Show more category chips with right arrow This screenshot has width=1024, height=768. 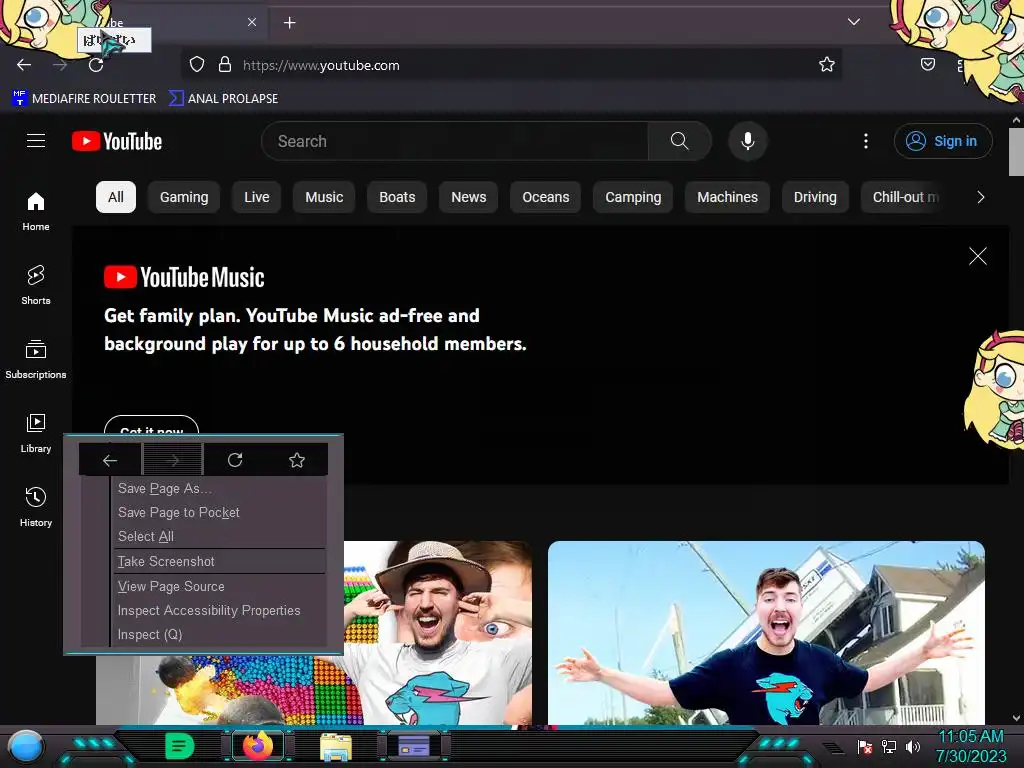pyautogui.click(x=980, y=197)
